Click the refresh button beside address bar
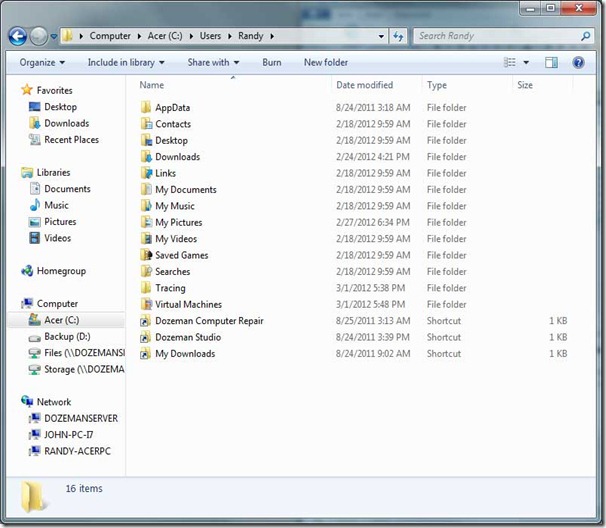This screenshot has width=606, height=528. [398, 36]
